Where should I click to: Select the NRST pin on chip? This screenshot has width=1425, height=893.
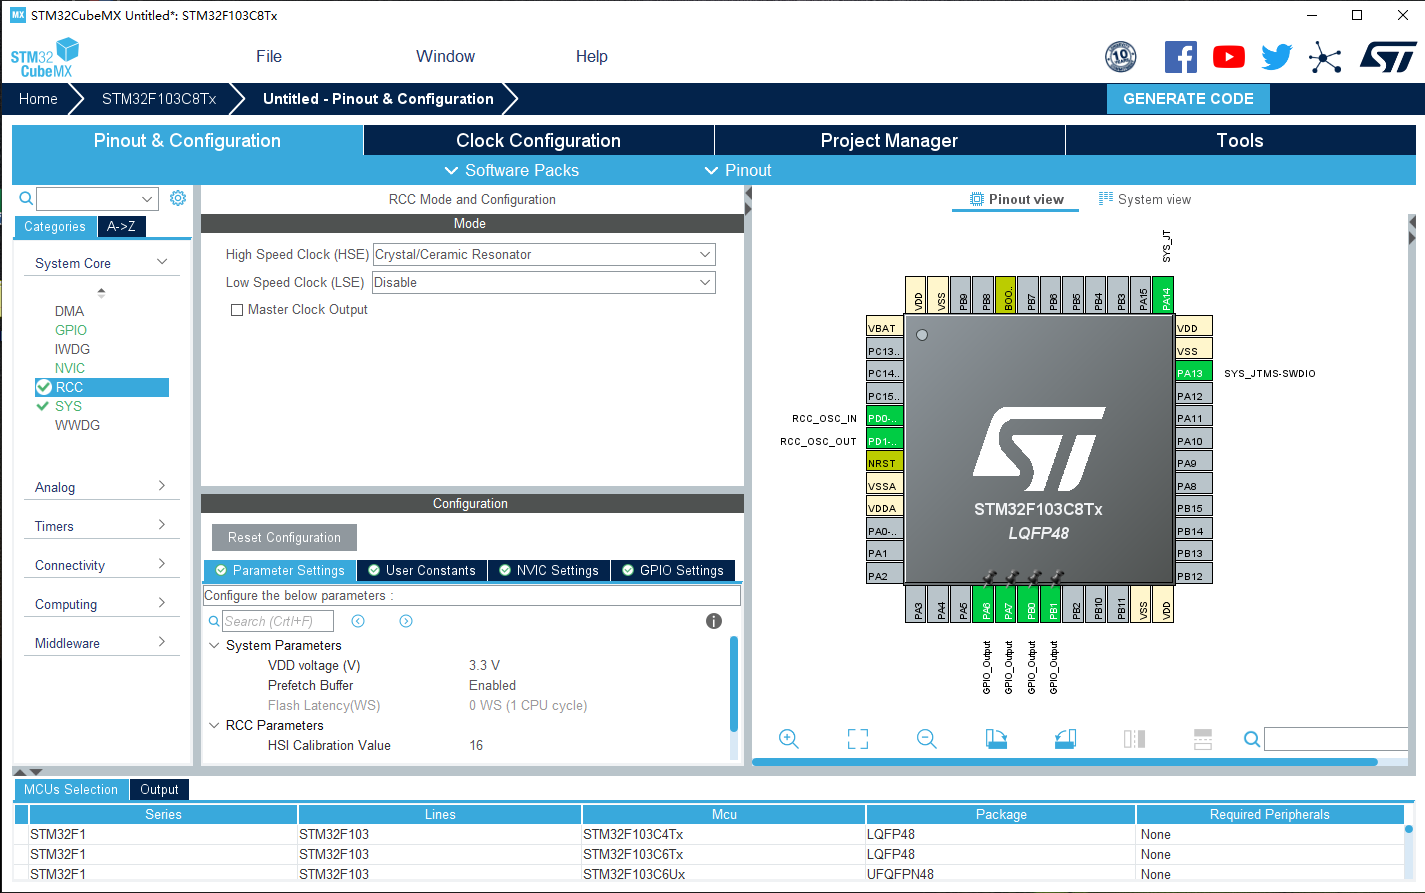pos(884,462)
